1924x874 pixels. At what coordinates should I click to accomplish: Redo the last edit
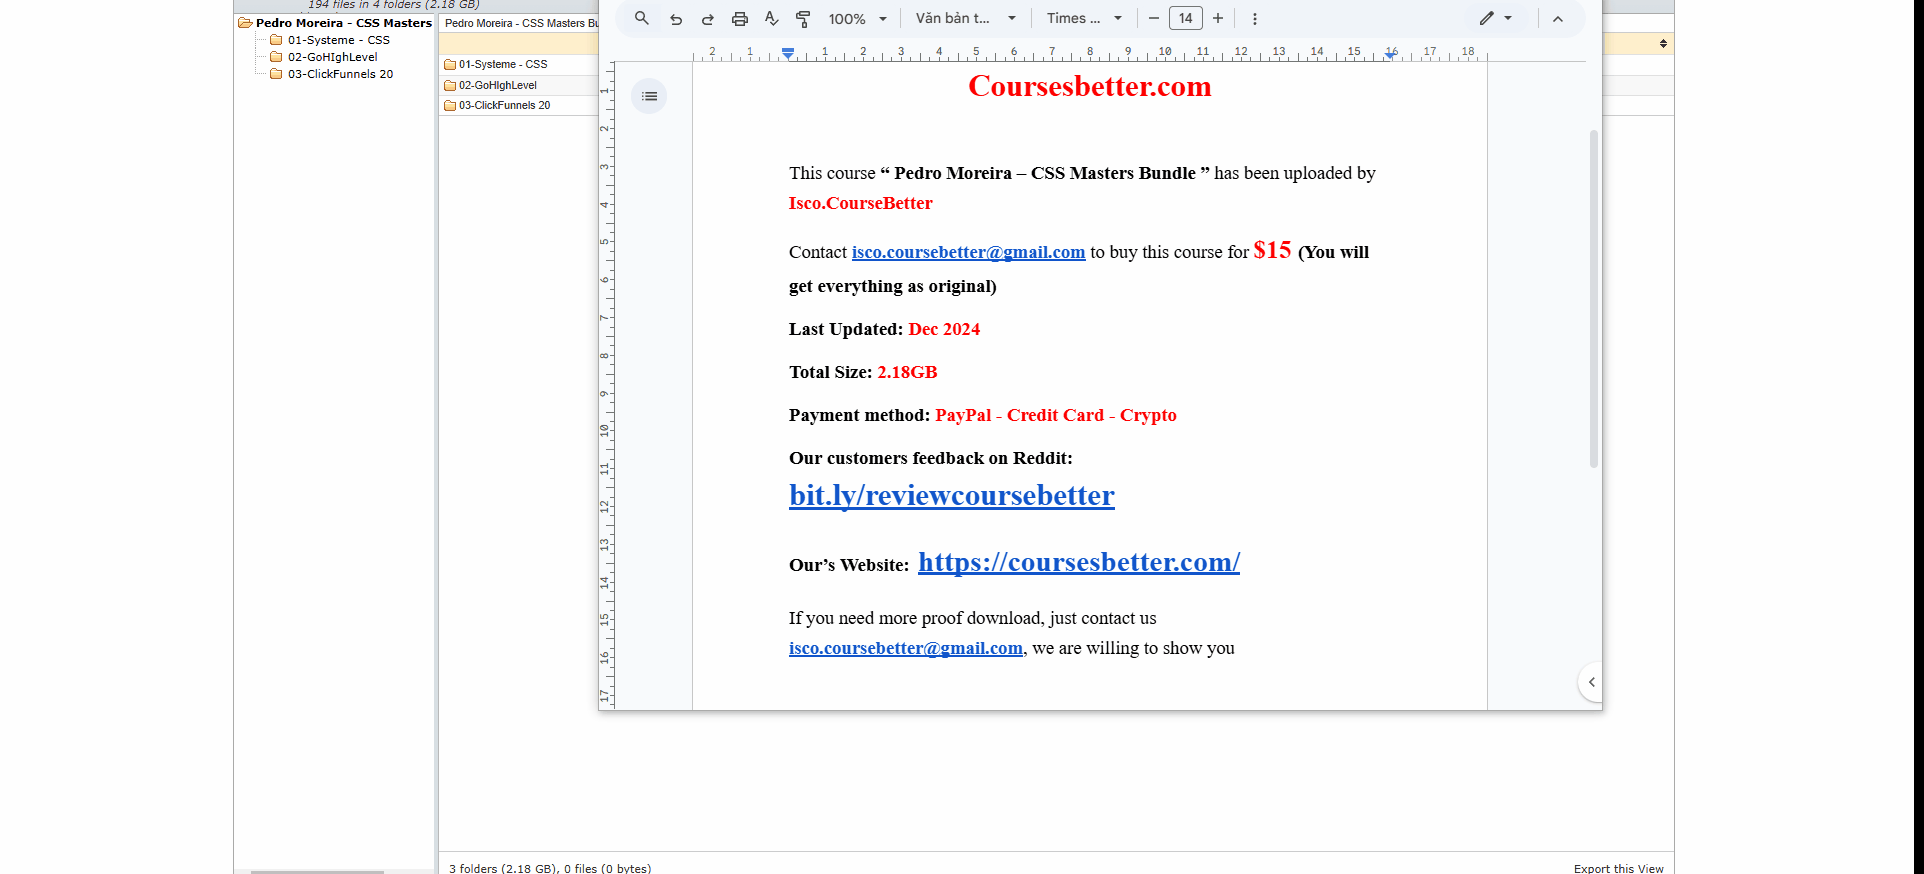click(708, 19)
